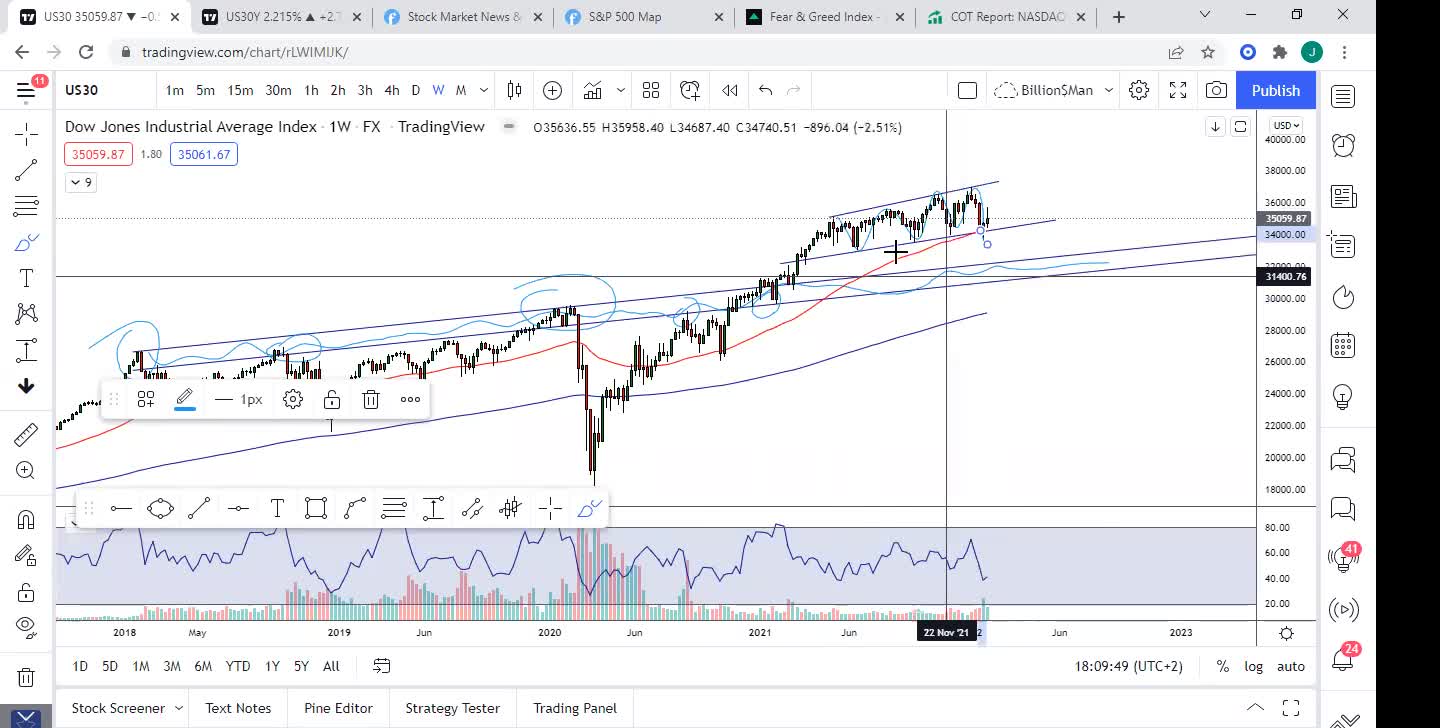The width and height of the screenshot is (1440, 728).
Task: Switch to the 1h timeframe
Action: 311,90
